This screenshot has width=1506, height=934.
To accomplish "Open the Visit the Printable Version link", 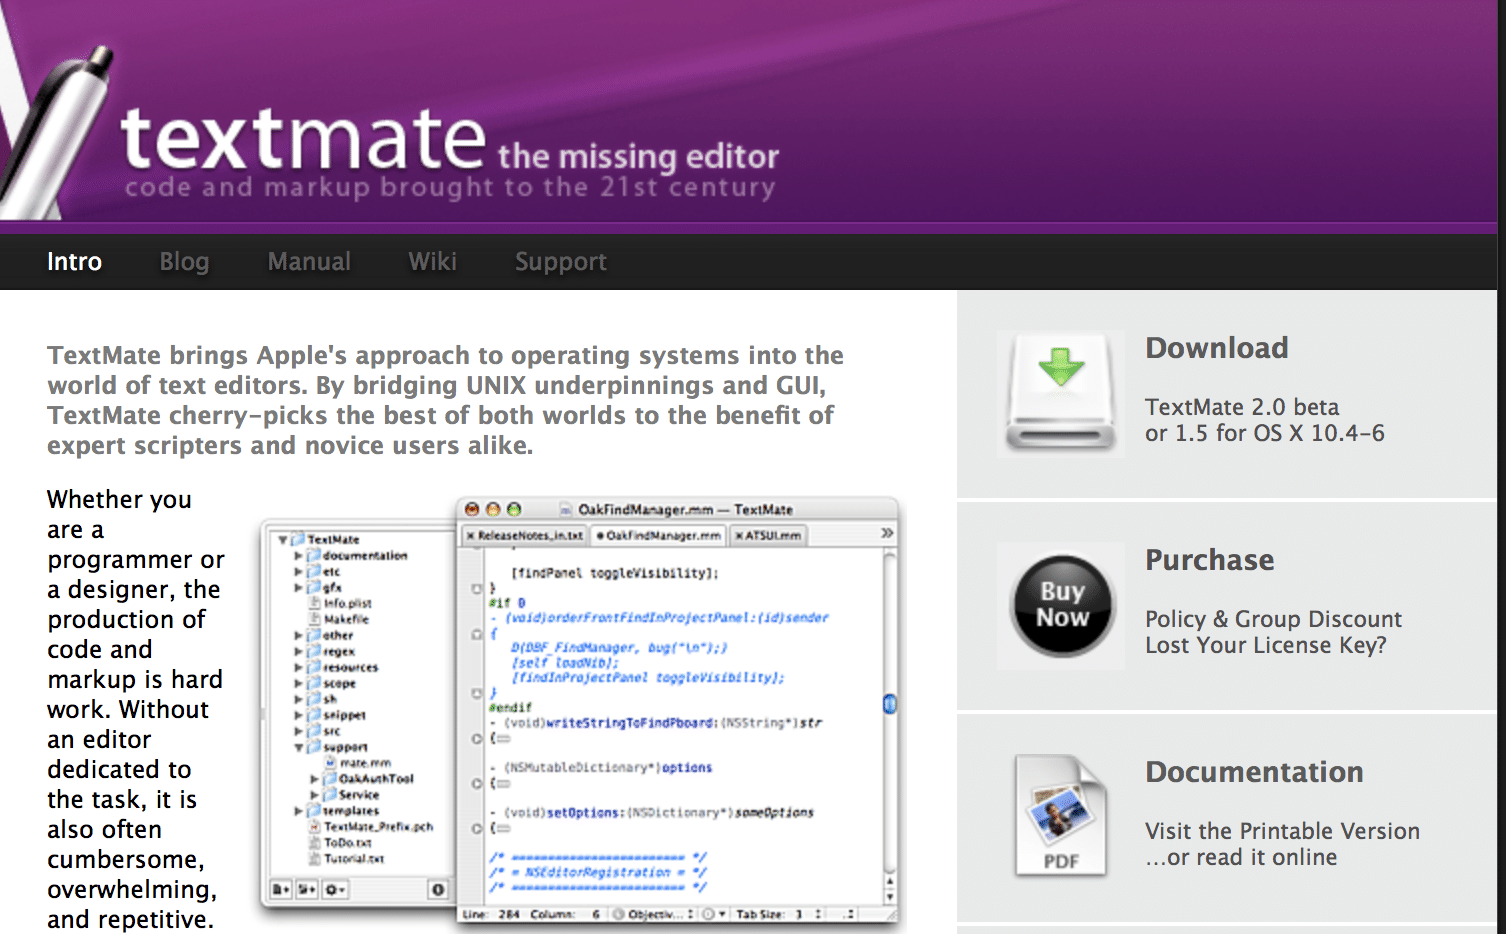I will click(x=1282, y=831).
